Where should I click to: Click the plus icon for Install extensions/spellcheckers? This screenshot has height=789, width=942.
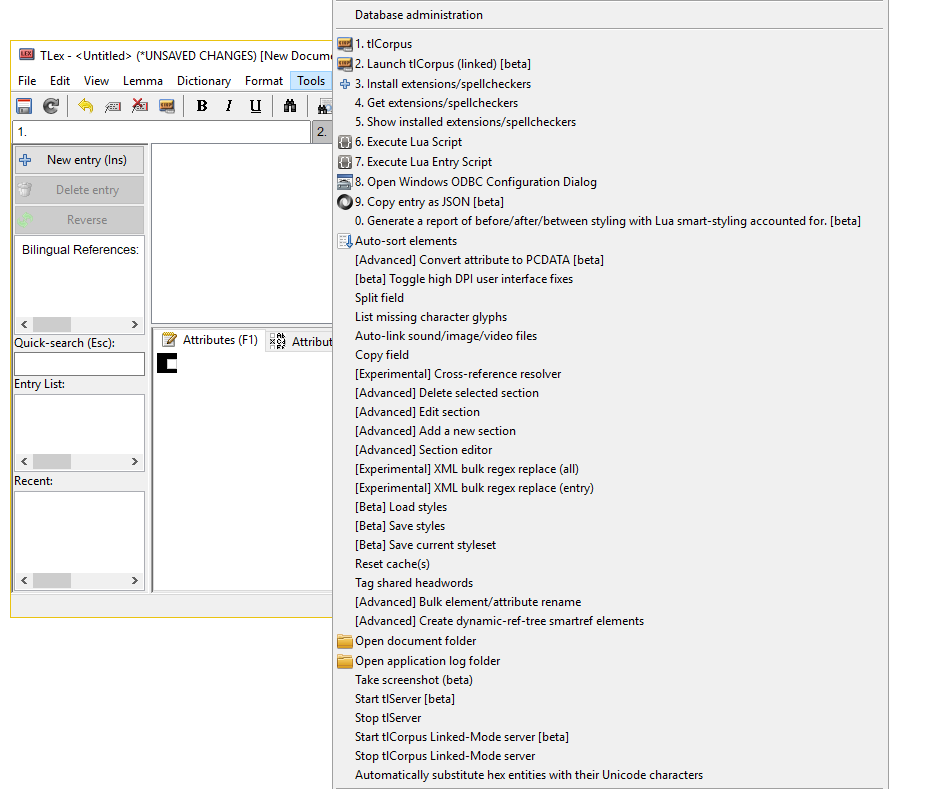345,84
